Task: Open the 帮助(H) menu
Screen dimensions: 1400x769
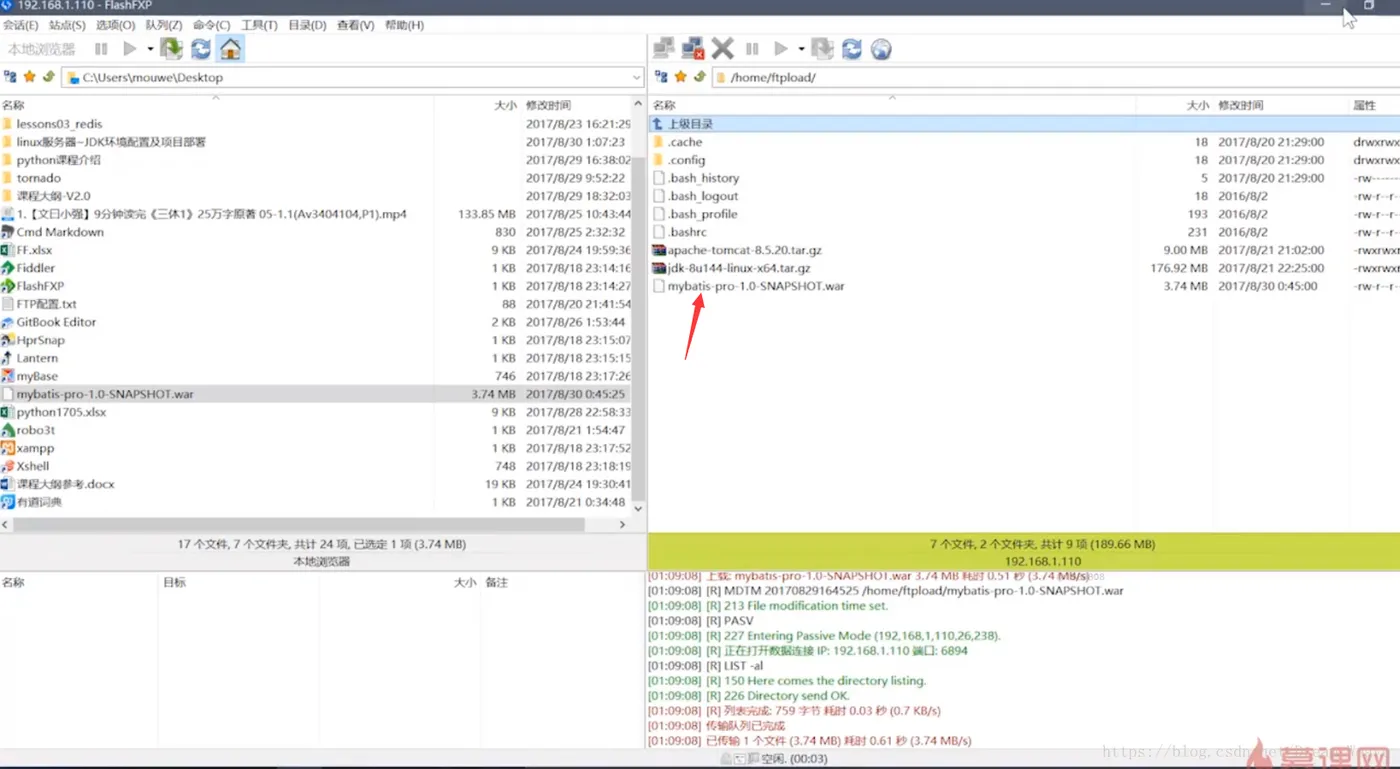Action: [404, 25]
